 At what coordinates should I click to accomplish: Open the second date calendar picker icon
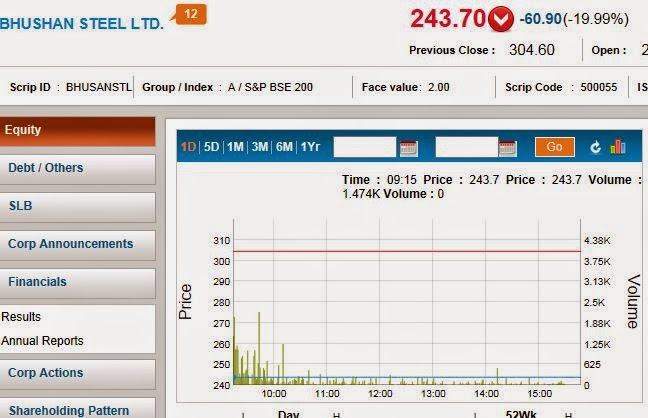click(x=507, y=148)
